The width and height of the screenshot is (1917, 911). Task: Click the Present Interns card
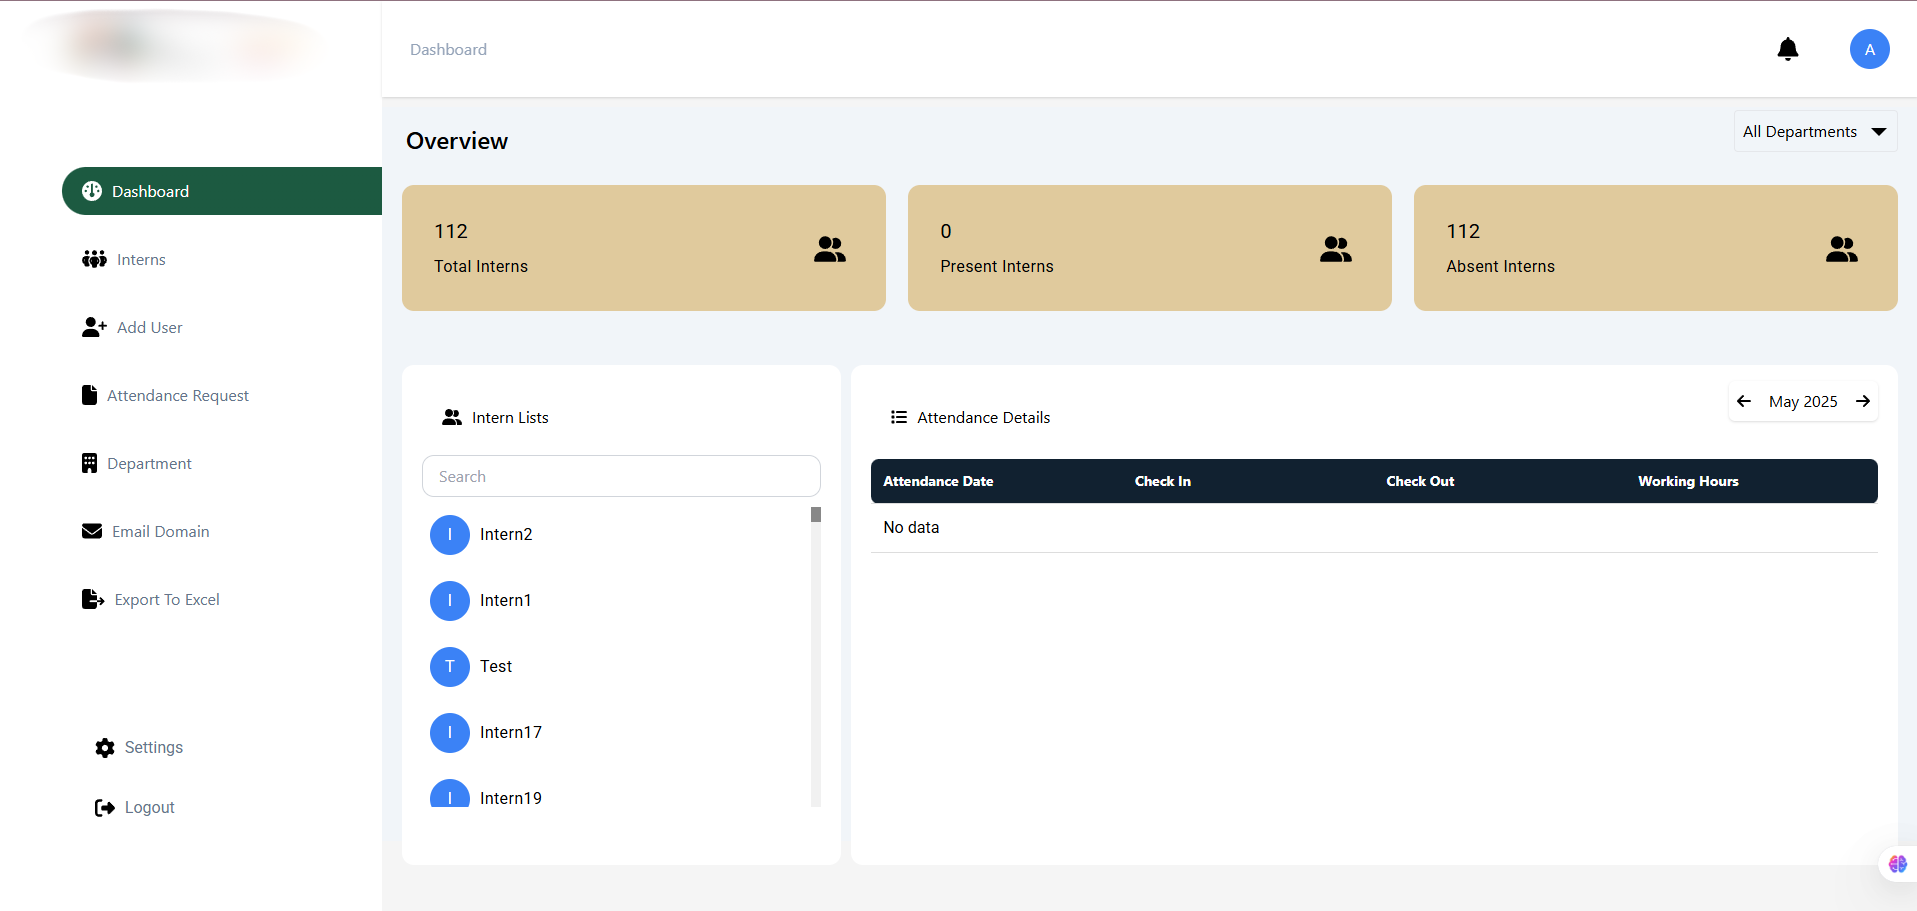1150,248
